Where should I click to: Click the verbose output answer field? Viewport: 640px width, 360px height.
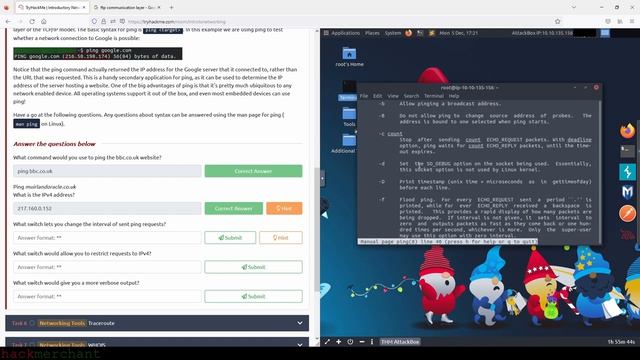(107, 296)
